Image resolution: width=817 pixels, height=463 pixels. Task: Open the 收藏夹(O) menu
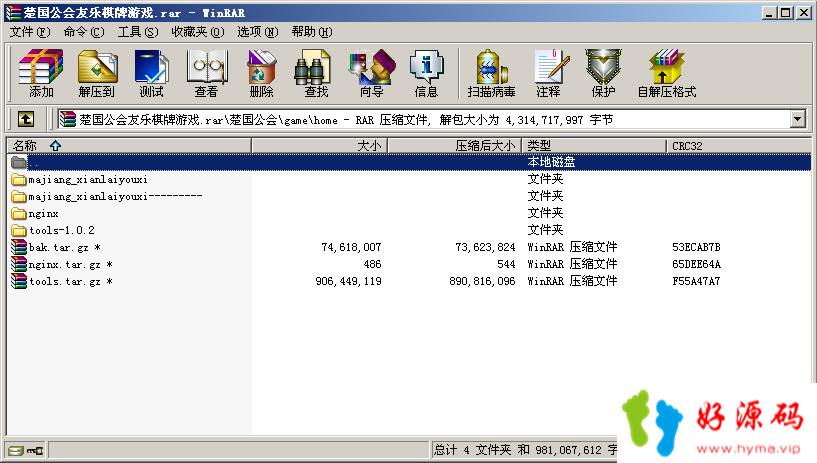pyautogui.click(x=198, y=32)
